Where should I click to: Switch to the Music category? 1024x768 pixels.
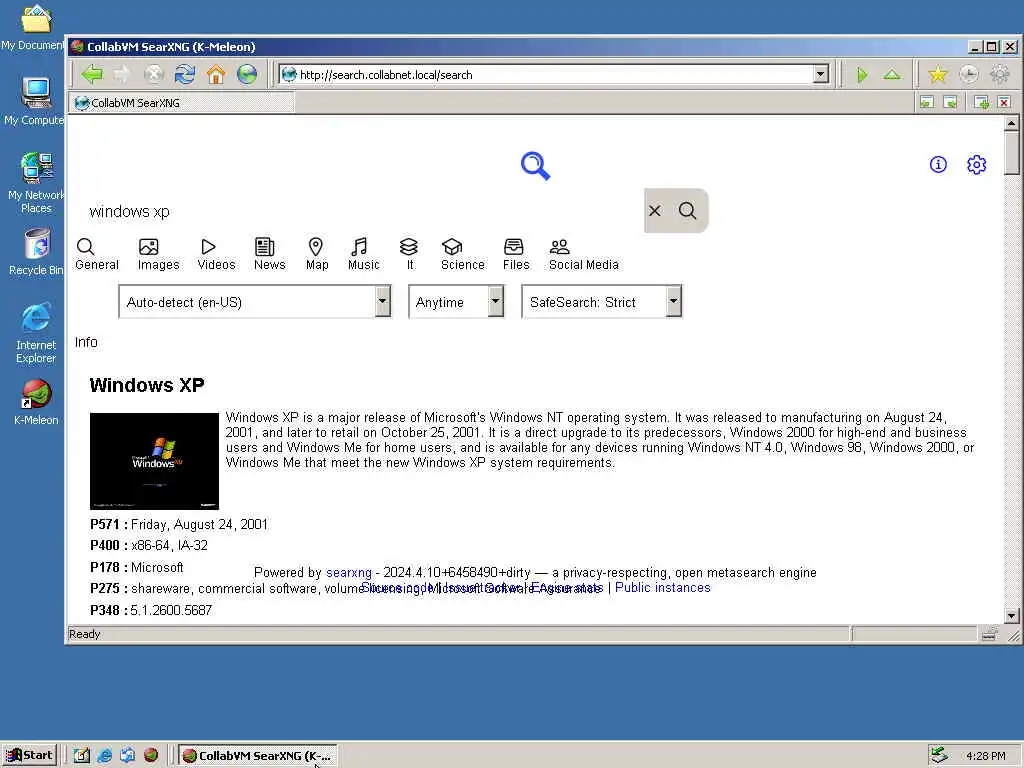tap(363, 254)
